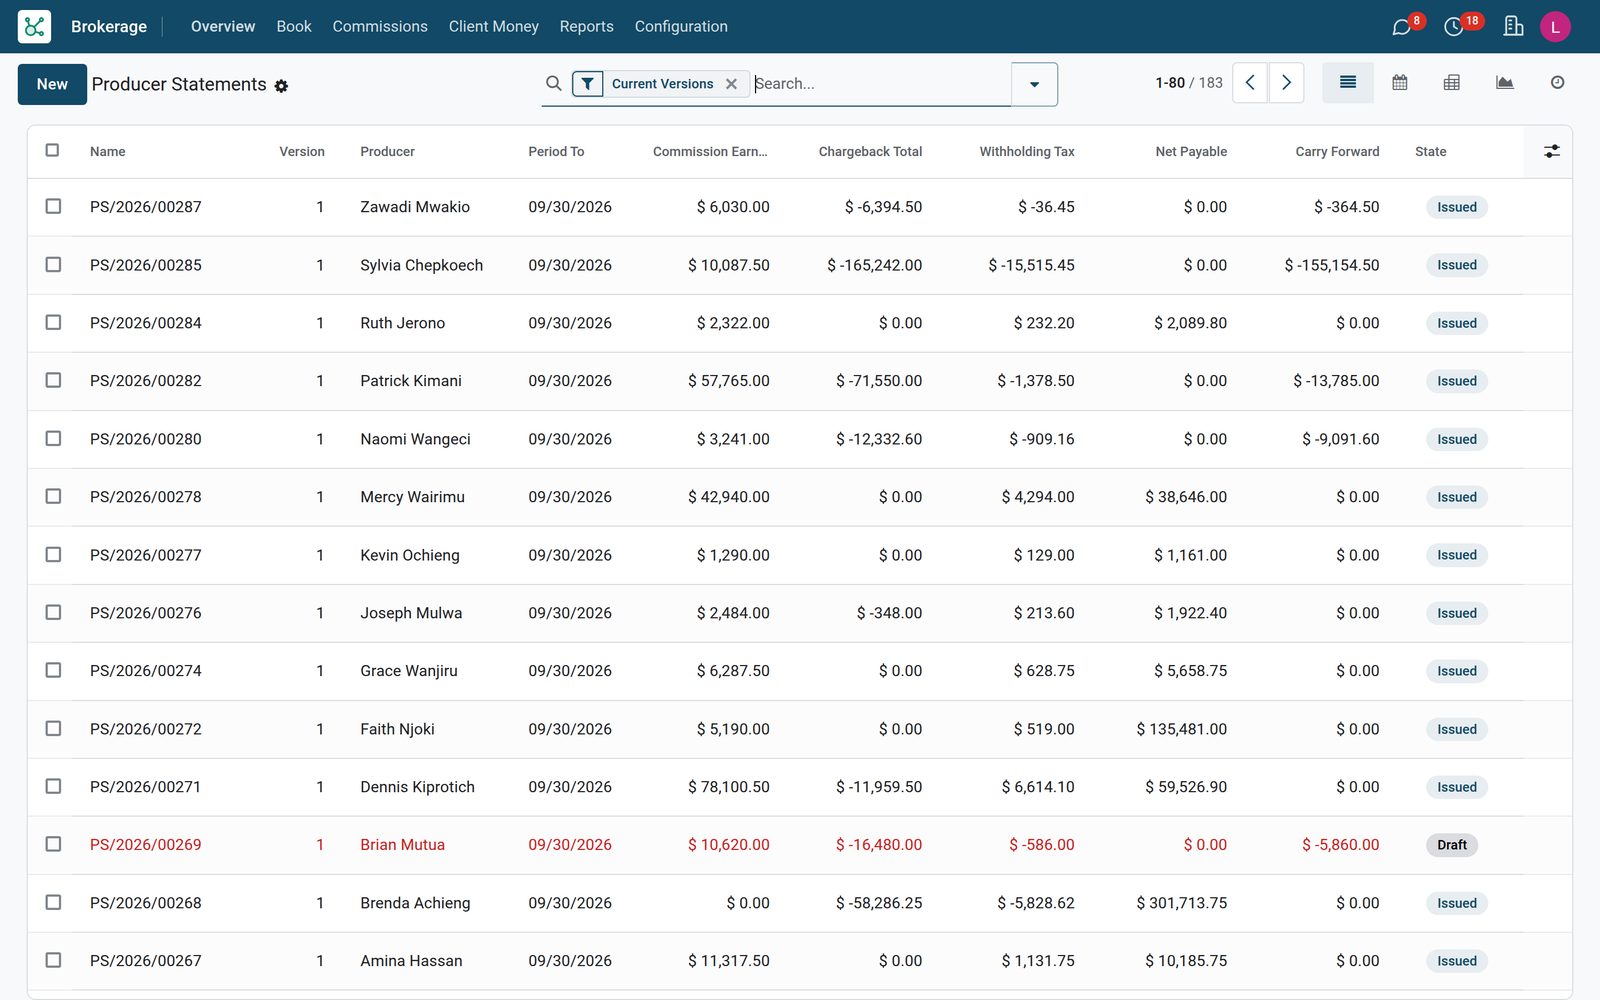Open Producer Statements settings gear
This screenshot has width=1600, height=1000.
click(x=281, y=86)
